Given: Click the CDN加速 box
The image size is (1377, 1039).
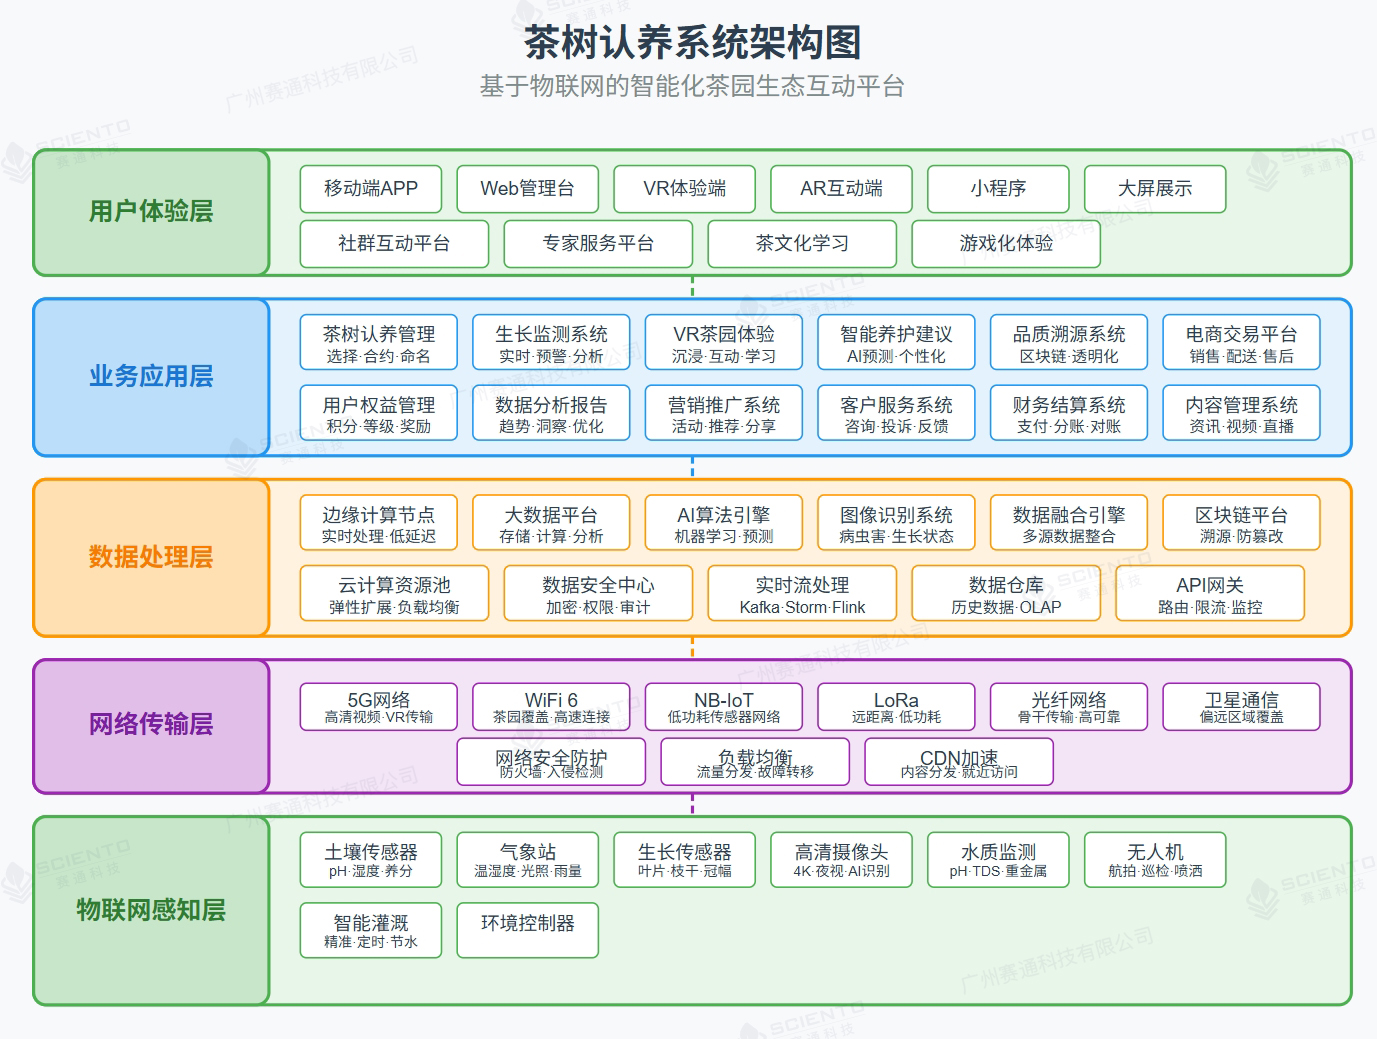Looking at the screenshot, I should (x=959, y=763).
